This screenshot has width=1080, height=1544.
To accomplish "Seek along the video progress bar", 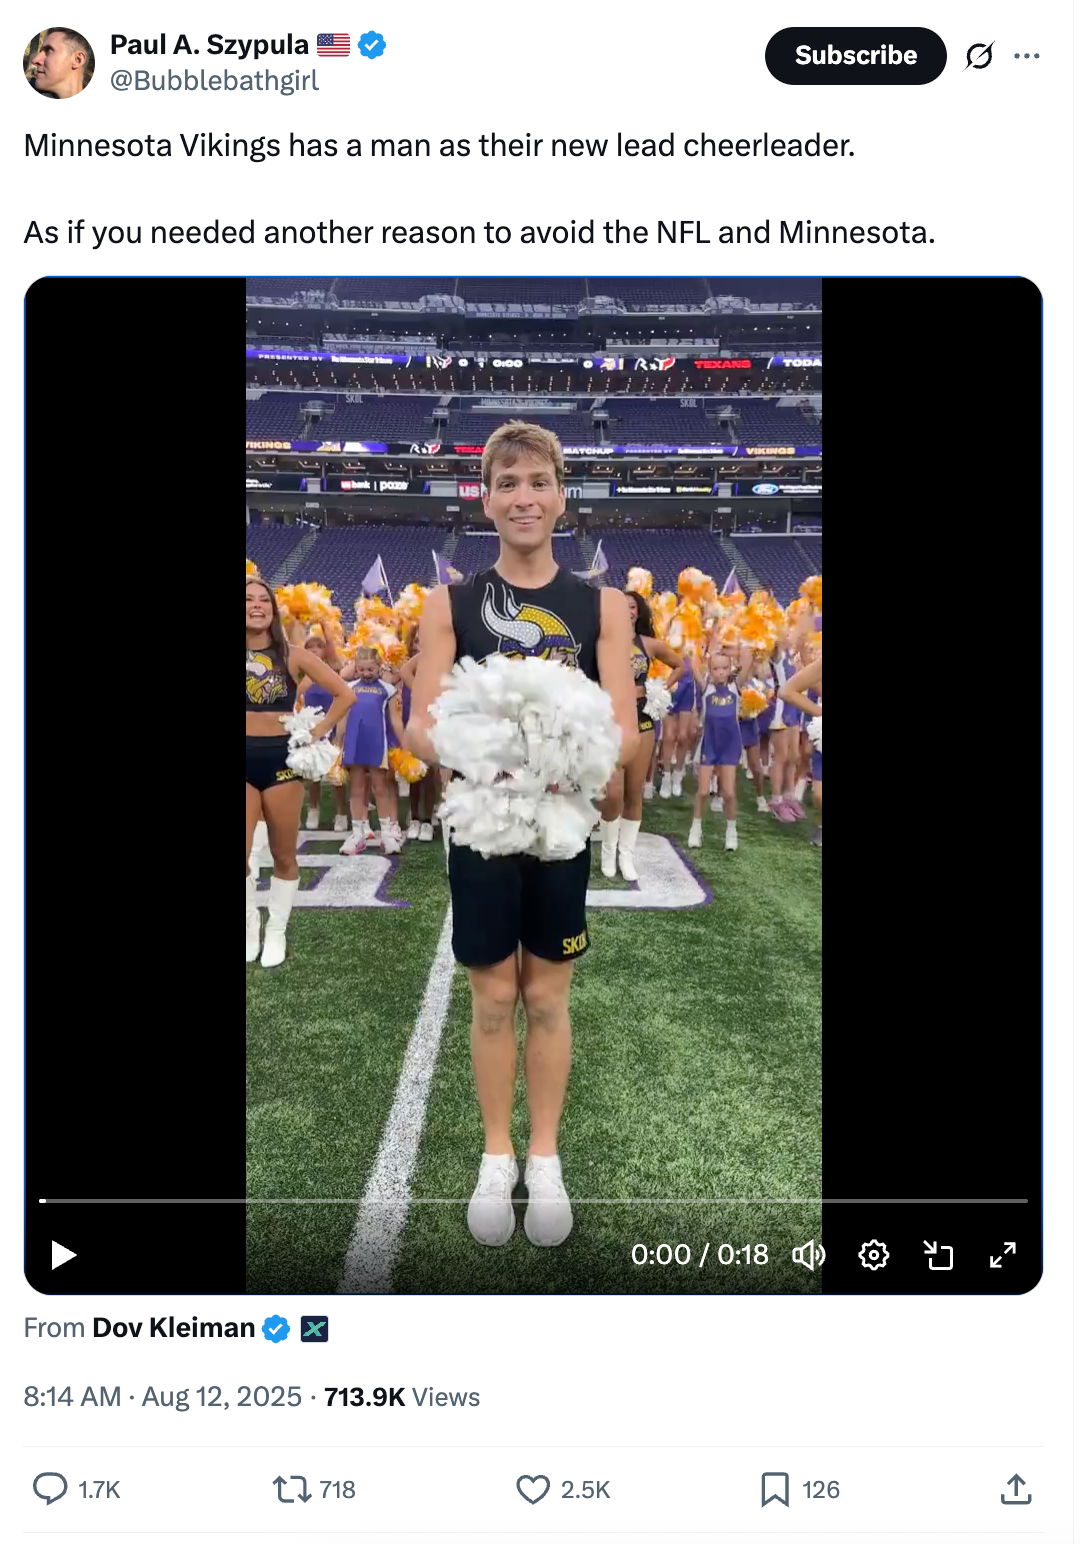I will pos(533,1200).
